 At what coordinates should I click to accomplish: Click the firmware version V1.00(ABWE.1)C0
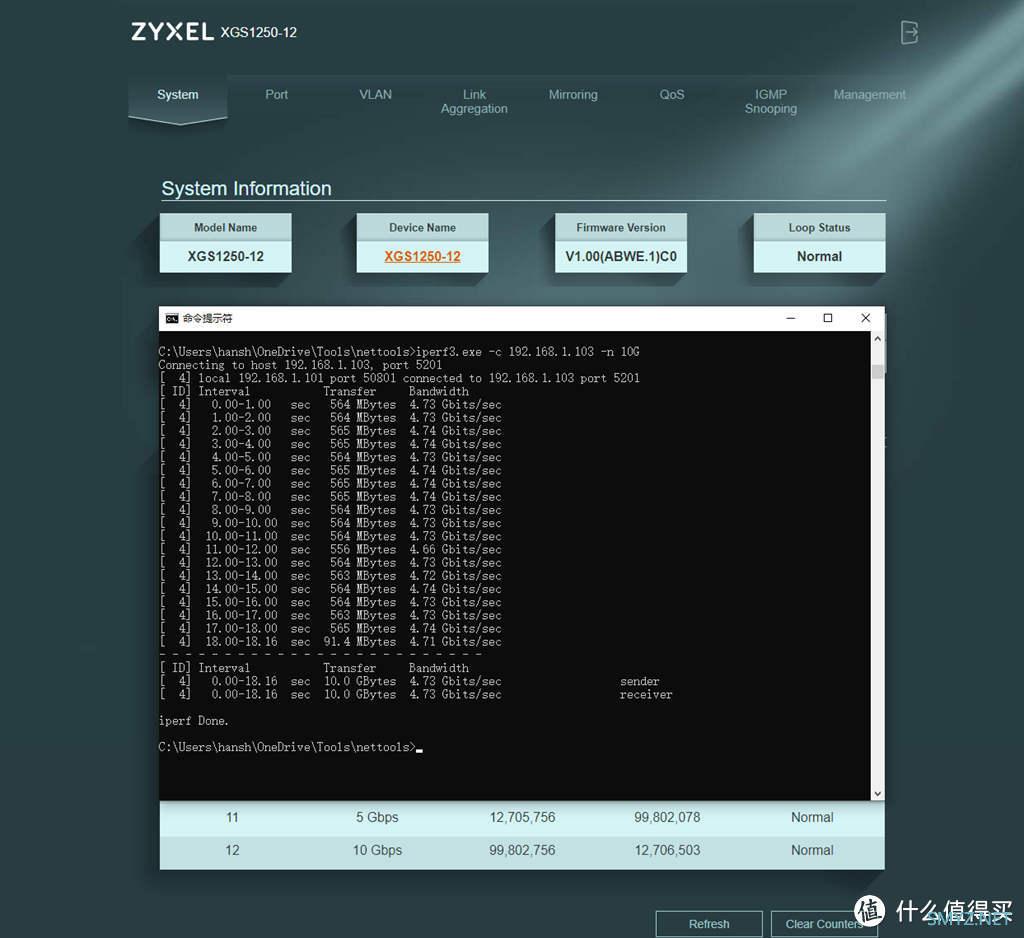coord(621,257)
